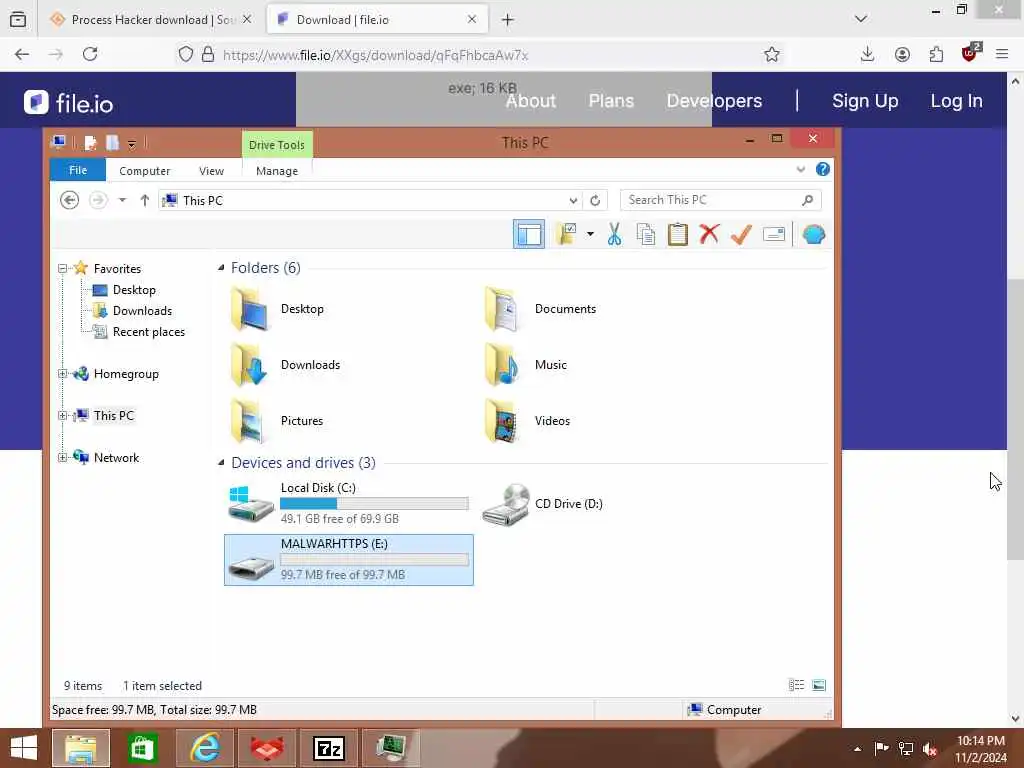Refresh the This PC view
The height and width of the screenshot is (768, 1024).
point(595,200)
